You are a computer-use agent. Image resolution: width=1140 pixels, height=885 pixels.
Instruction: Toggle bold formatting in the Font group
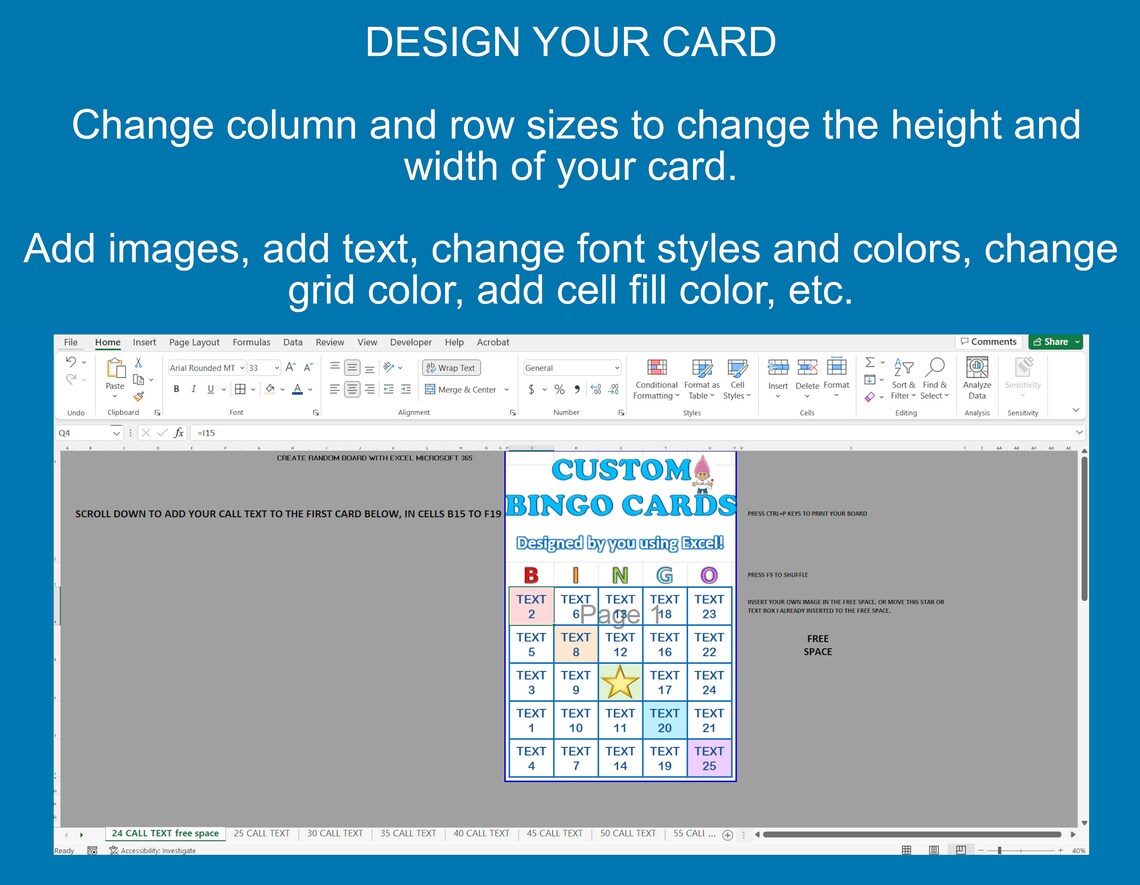point(175,389)
